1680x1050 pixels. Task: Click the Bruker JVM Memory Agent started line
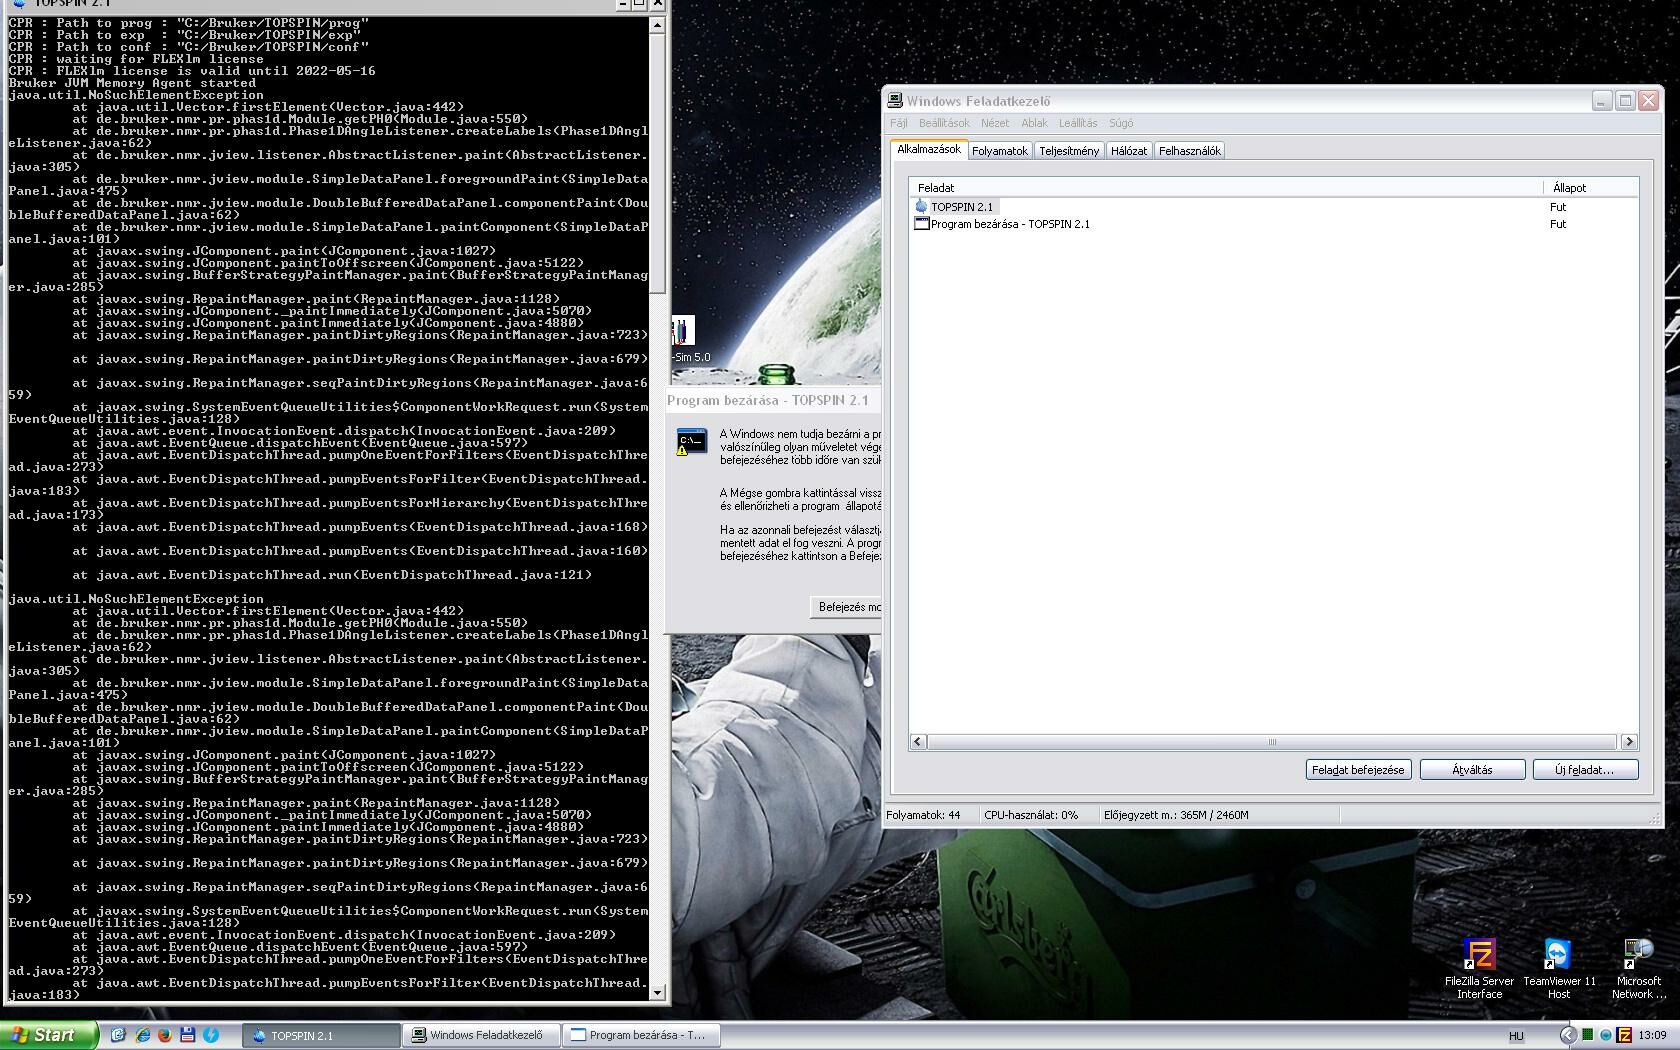[x=132, y=83]
